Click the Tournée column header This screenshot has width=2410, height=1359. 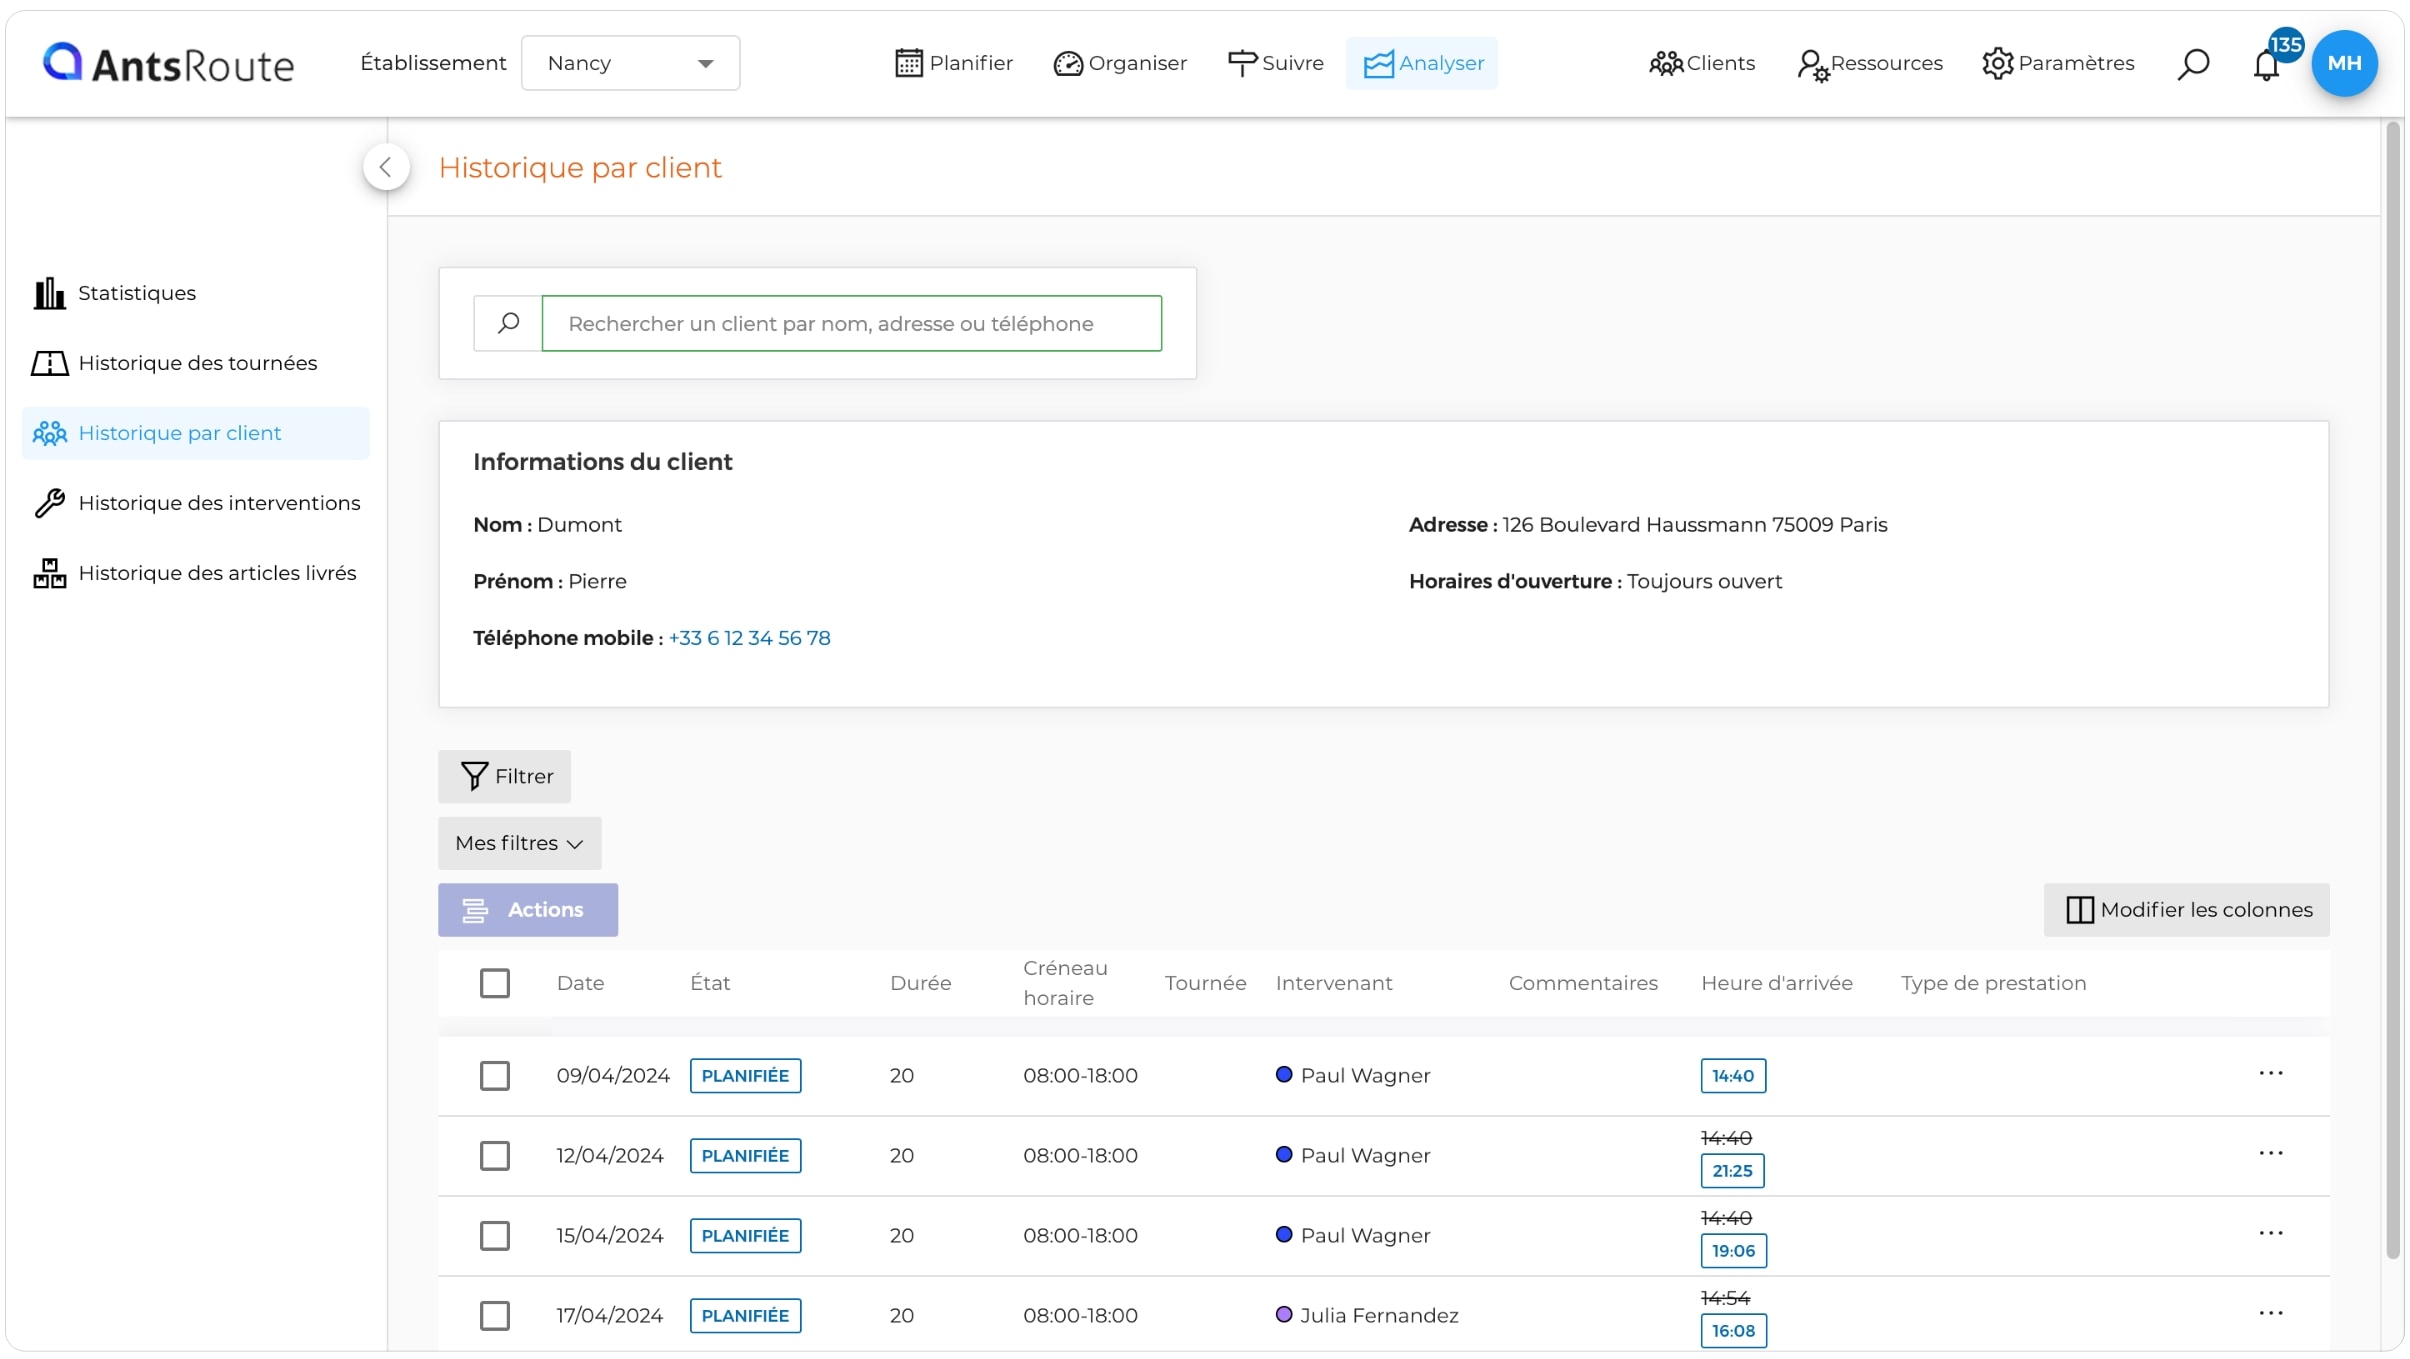1205,983
